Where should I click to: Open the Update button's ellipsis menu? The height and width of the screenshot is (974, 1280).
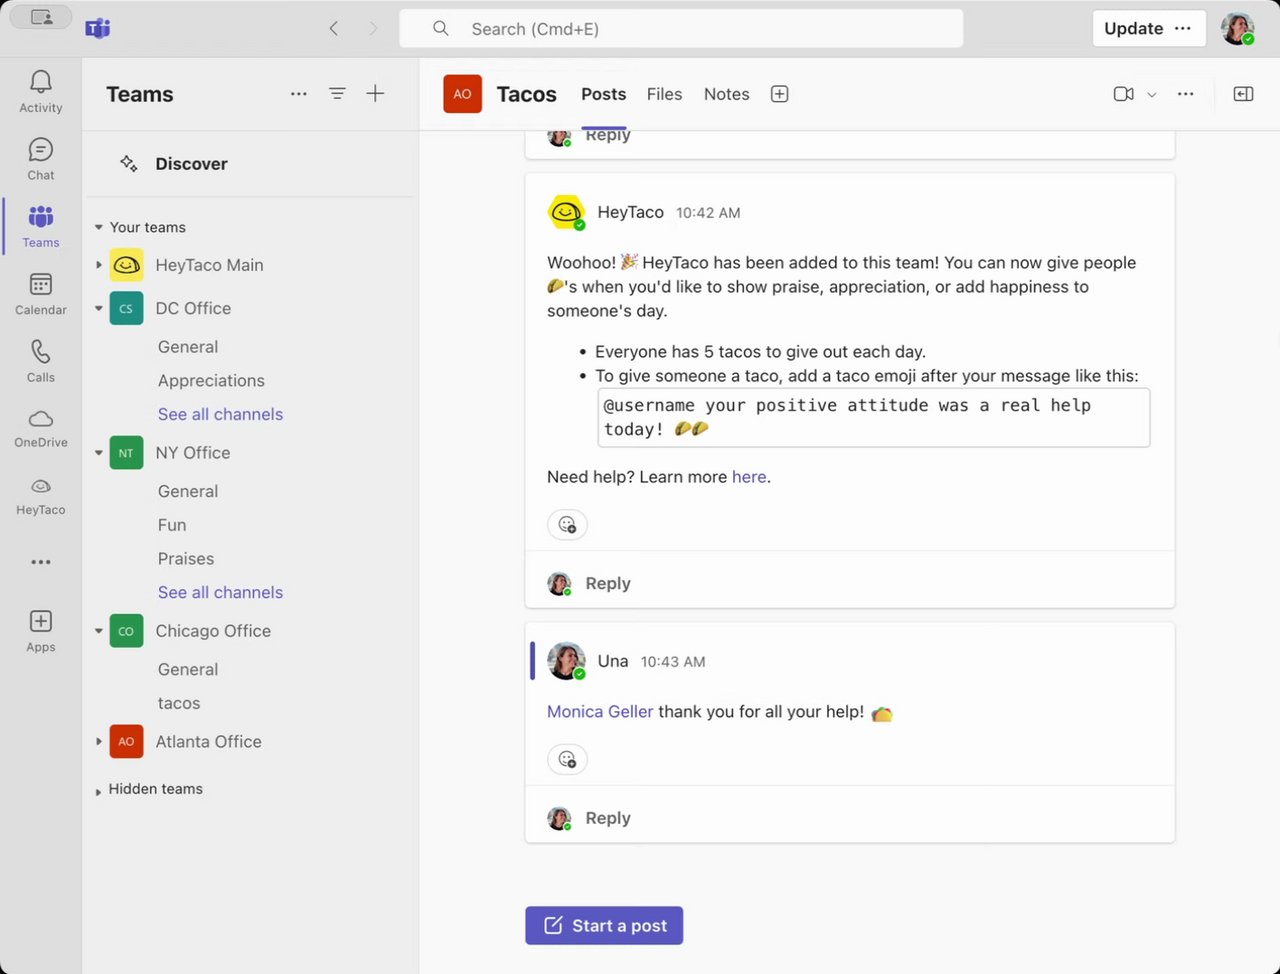click(1183, 28)
